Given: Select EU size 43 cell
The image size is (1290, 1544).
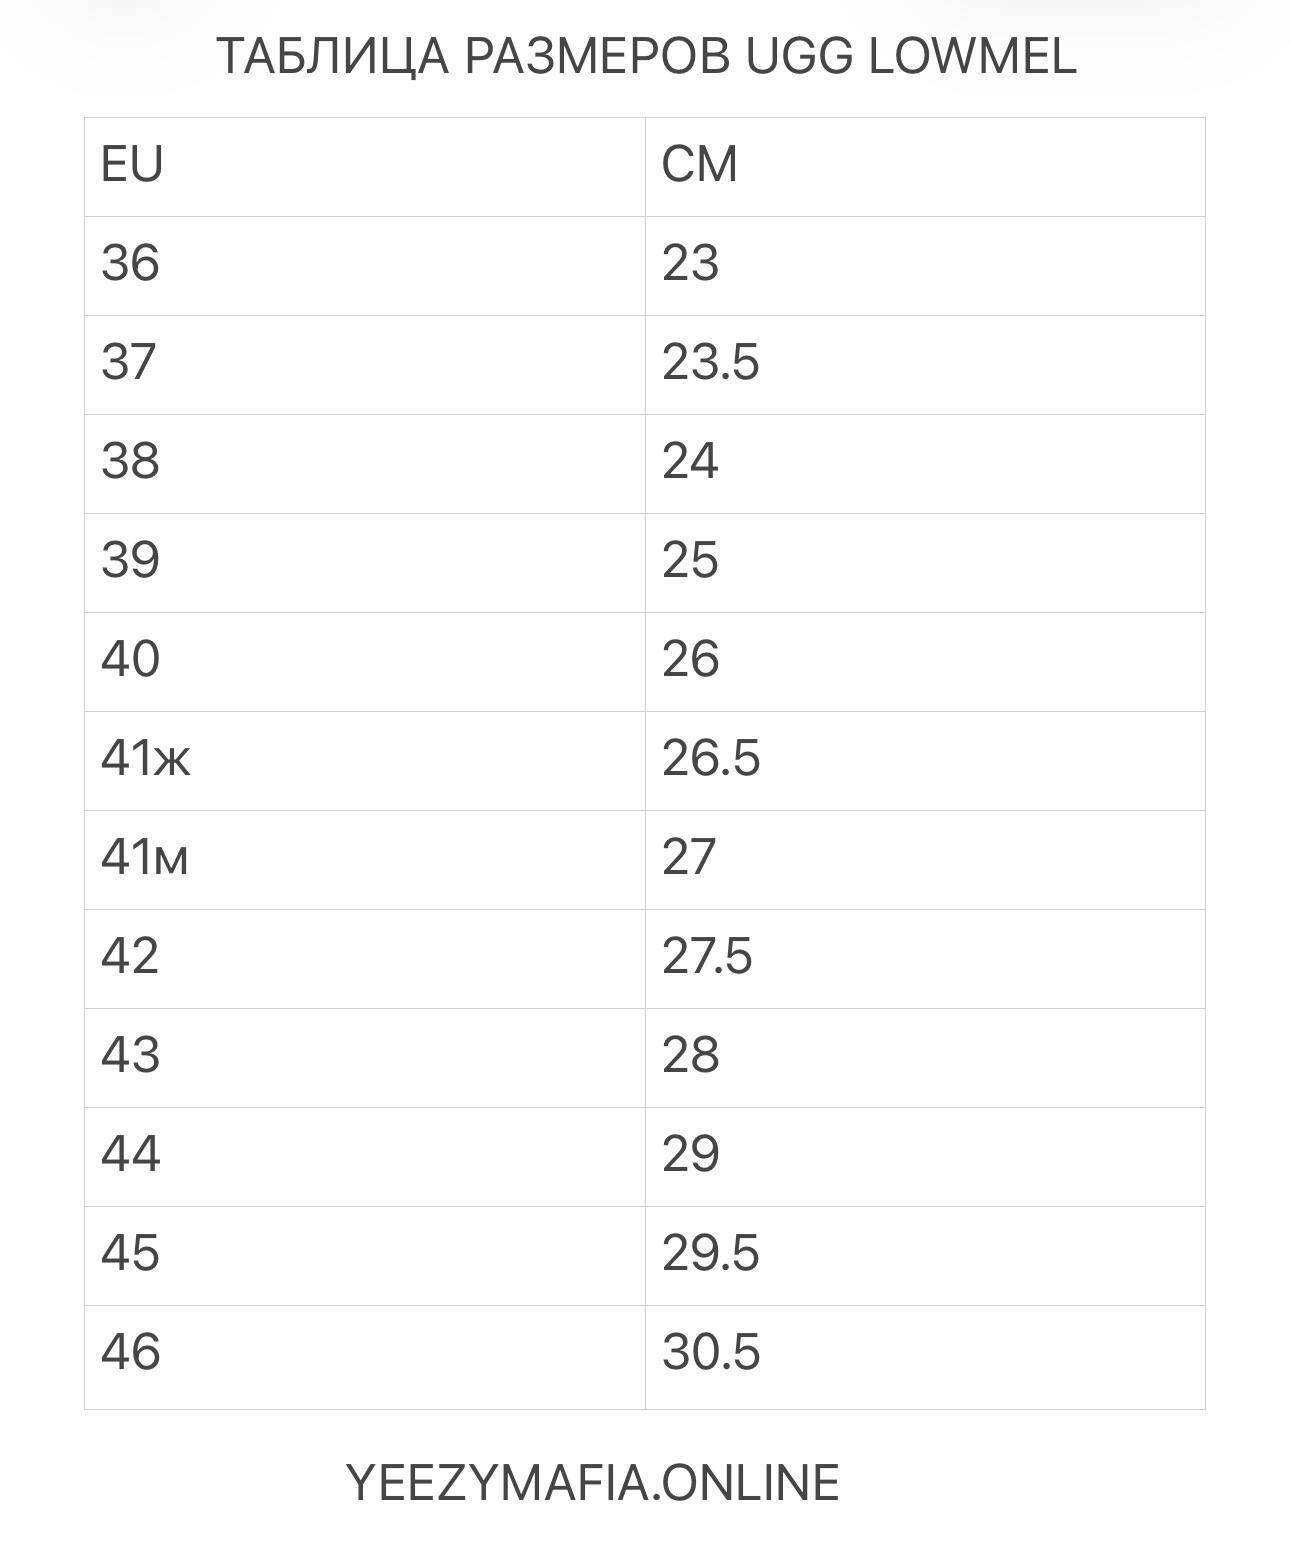Looking at the screenshot, I should click(x=130, y=1055).
